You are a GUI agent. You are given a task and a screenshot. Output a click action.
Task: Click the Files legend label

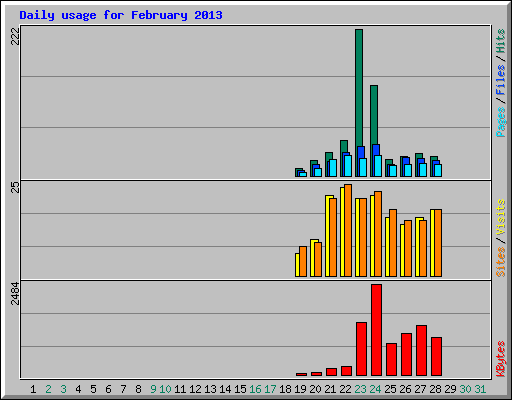pos(501,80)
